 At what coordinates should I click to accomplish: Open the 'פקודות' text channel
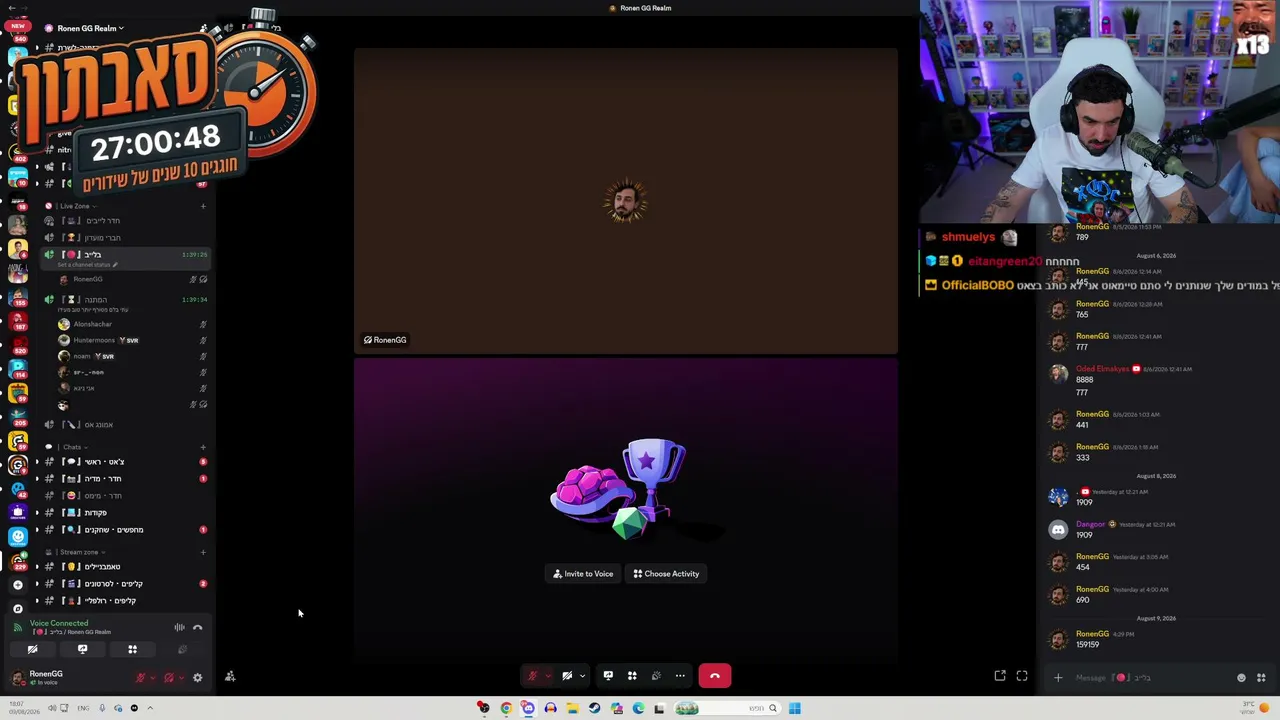point(126,513)
